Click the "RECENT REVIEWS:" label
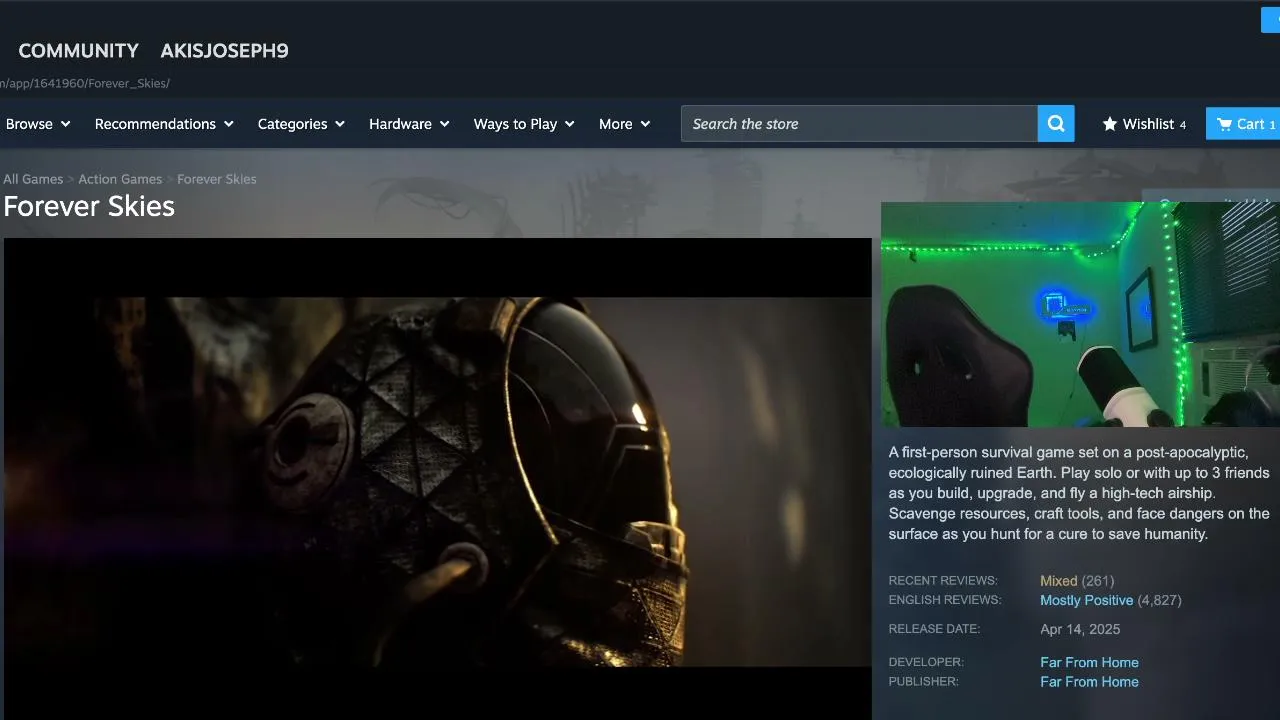Image resolution: width=1280 pixels, height=720 pixels. pyautogui.click(x=943, y=581)
